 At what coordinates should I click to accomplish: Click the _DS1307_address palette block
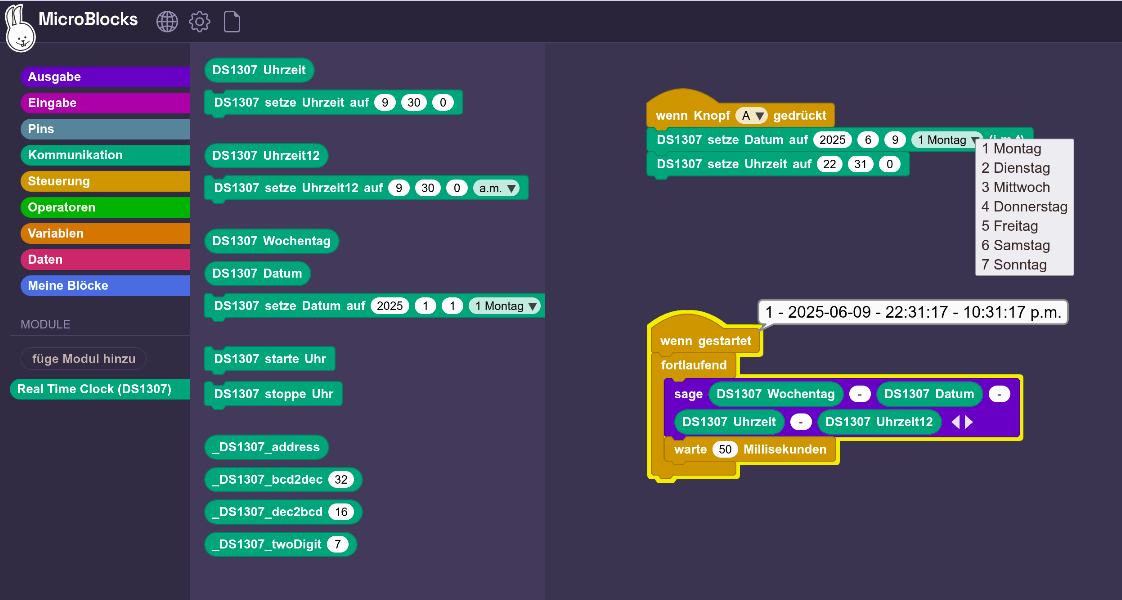pos(266,447)
